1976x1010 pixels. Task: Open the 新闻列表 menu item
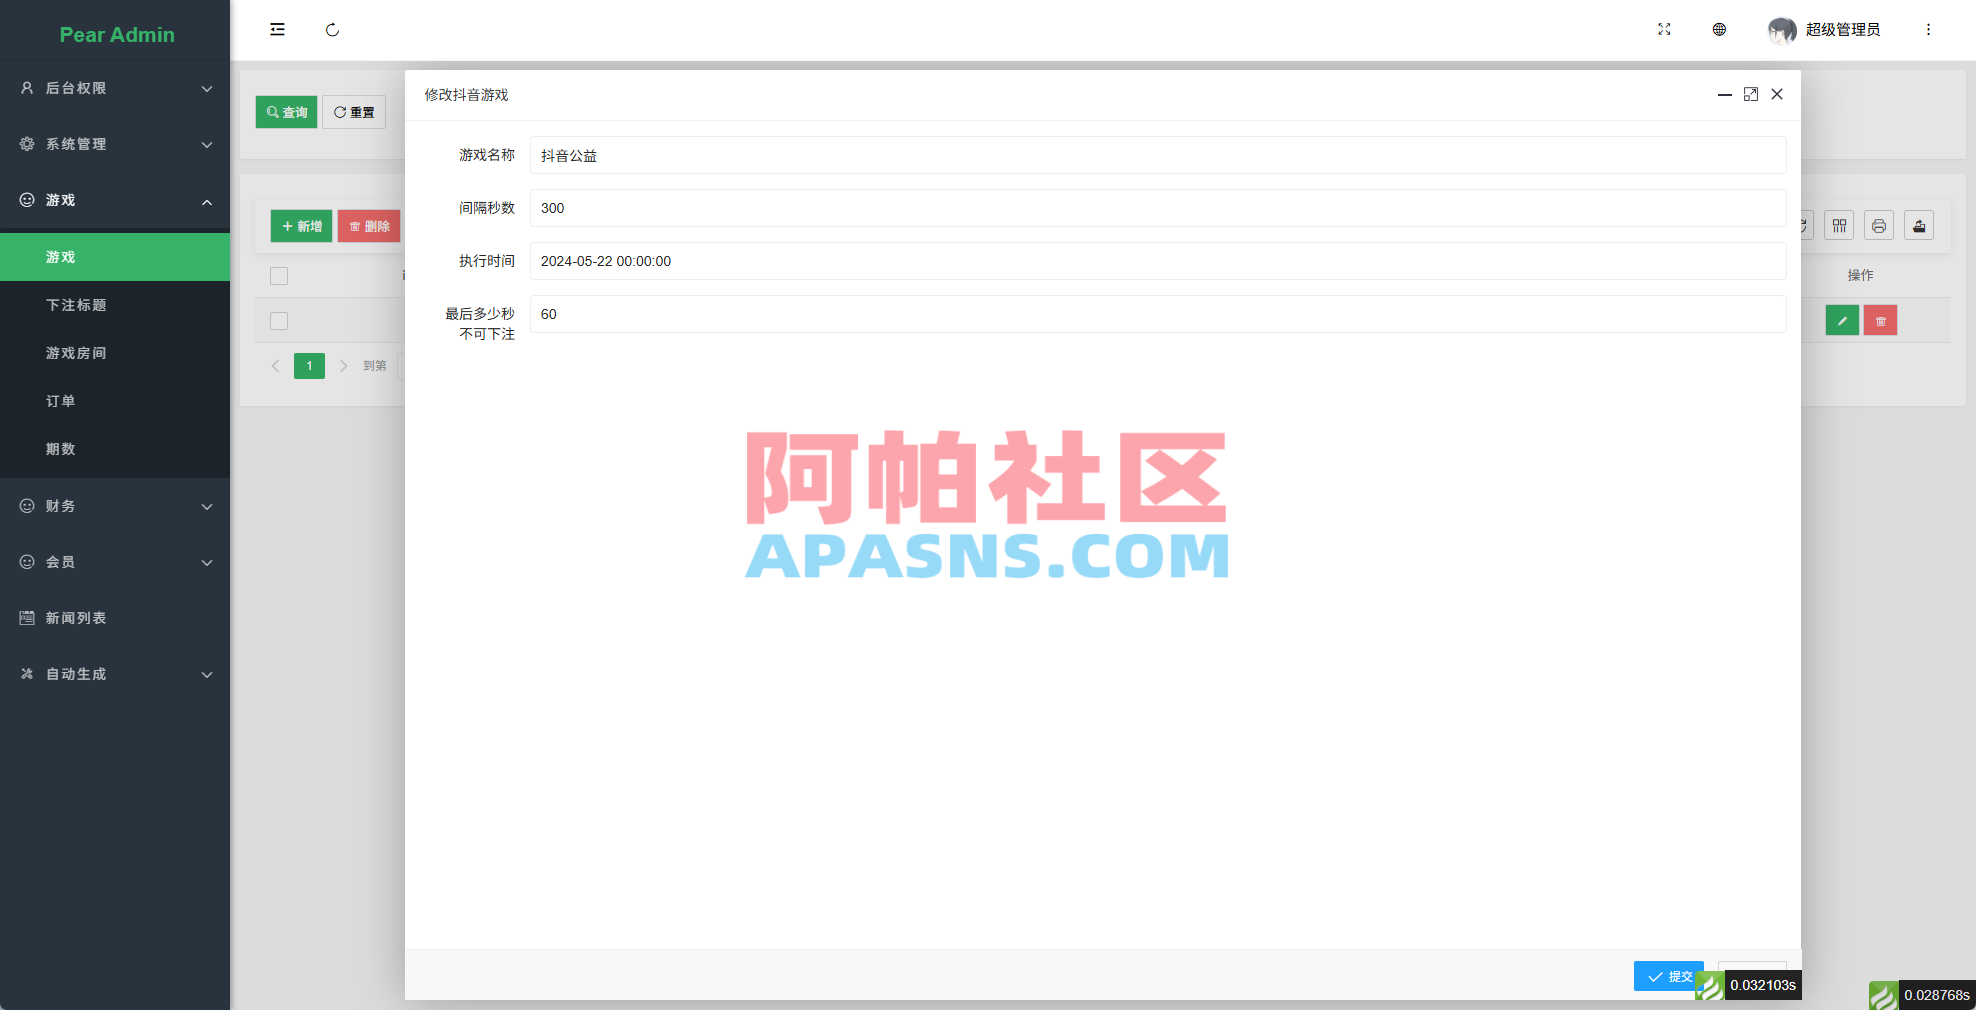click(x=115, y=618)
